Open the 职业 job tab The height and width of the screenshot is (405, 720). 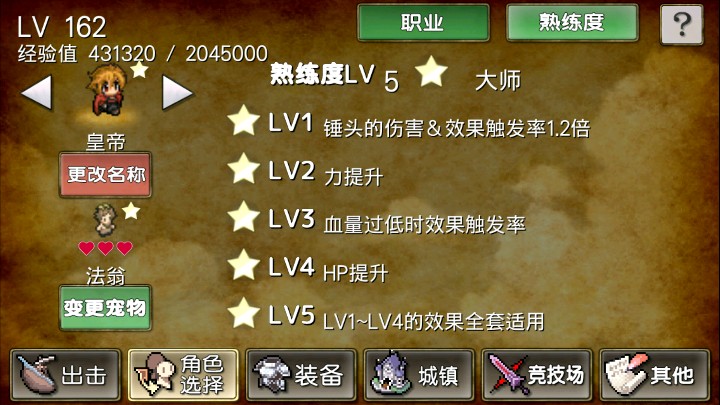pyautogui.click(x=423, y=22)
